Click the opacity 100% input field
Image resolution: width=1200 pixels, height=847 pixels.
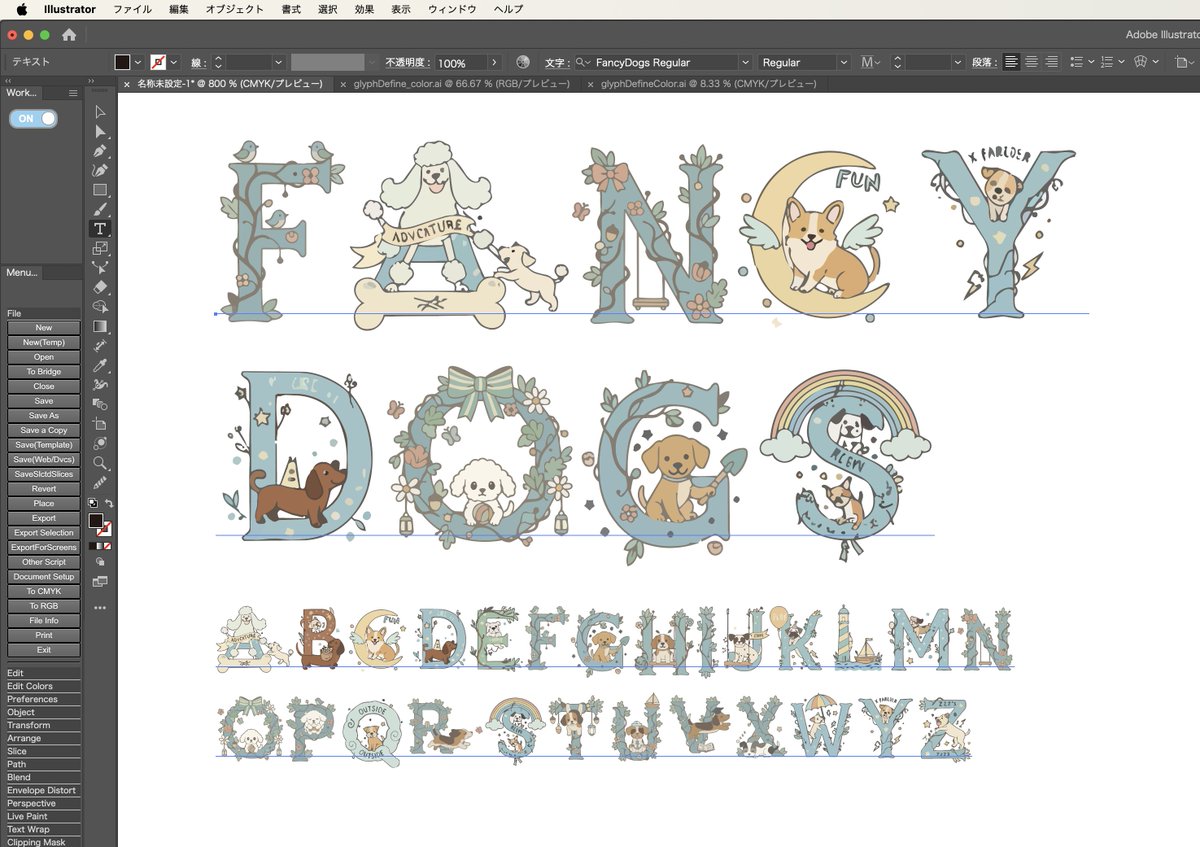point(460,62)
